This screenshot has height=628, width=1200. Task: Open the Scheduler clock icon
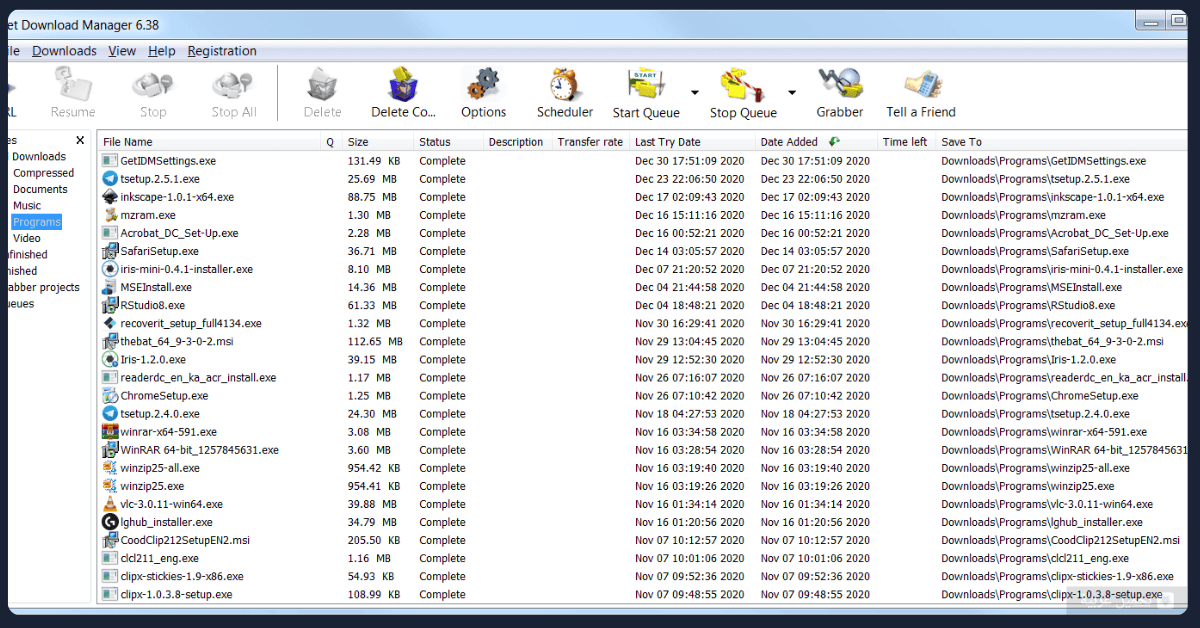click(565, 84)
